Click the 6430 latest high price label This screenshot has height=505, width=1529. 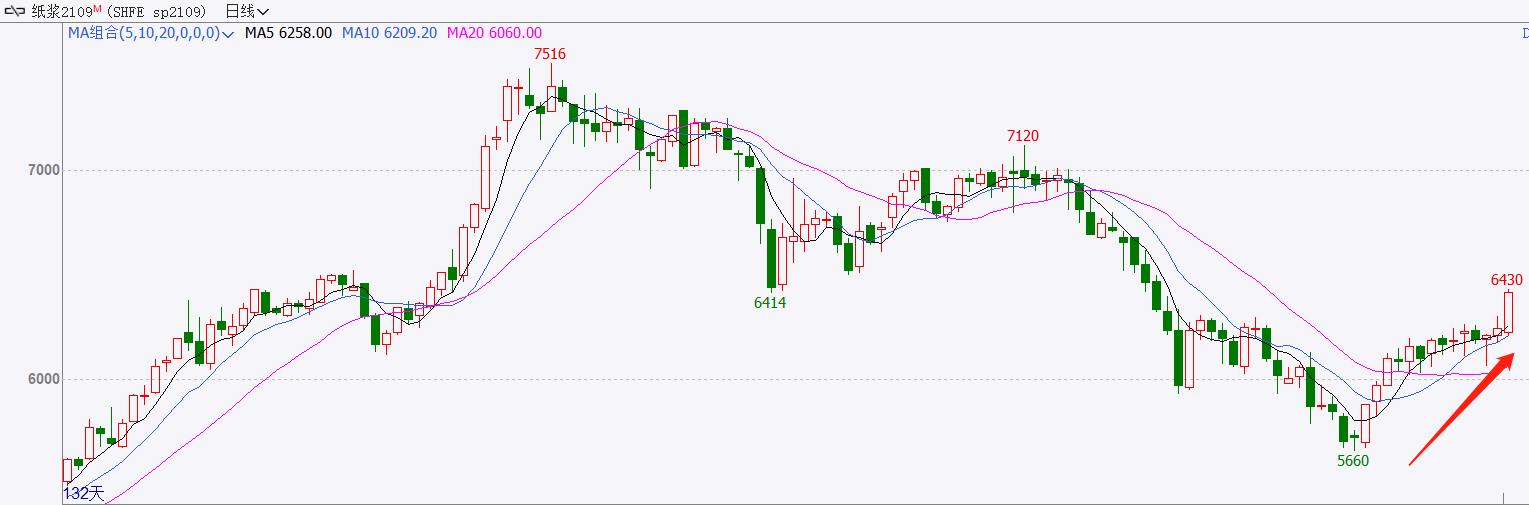(x=1506, y=280)
